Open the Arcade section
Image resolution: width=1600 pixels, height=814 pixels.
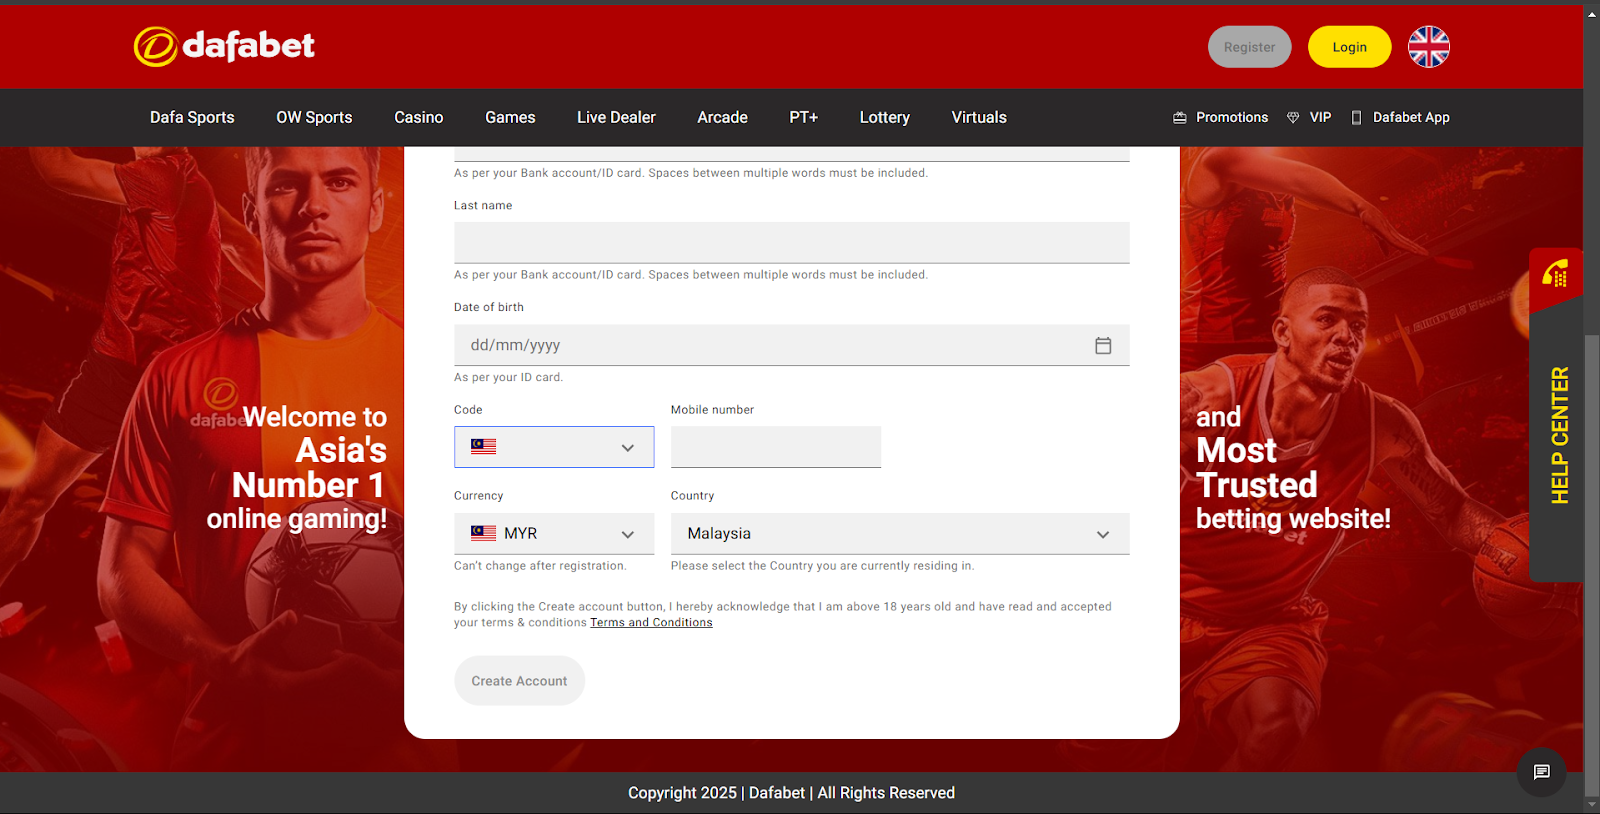(722, 117)
